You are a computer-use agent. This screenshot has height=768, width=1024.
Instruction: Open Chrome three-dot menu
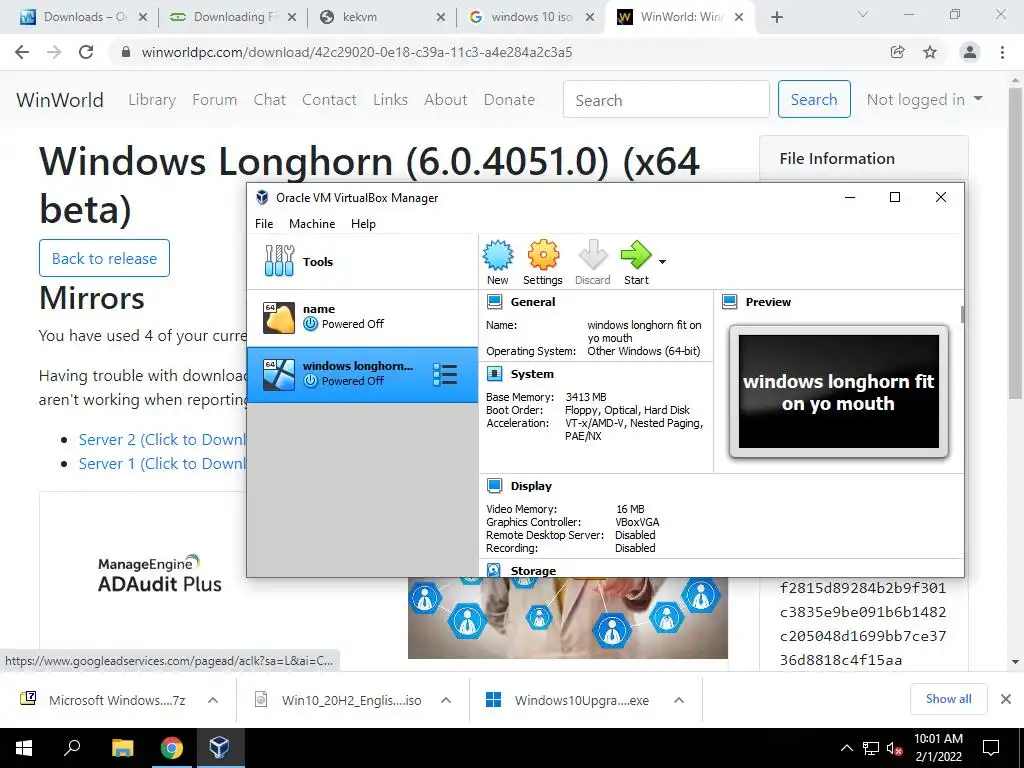tap(1002, 52)
